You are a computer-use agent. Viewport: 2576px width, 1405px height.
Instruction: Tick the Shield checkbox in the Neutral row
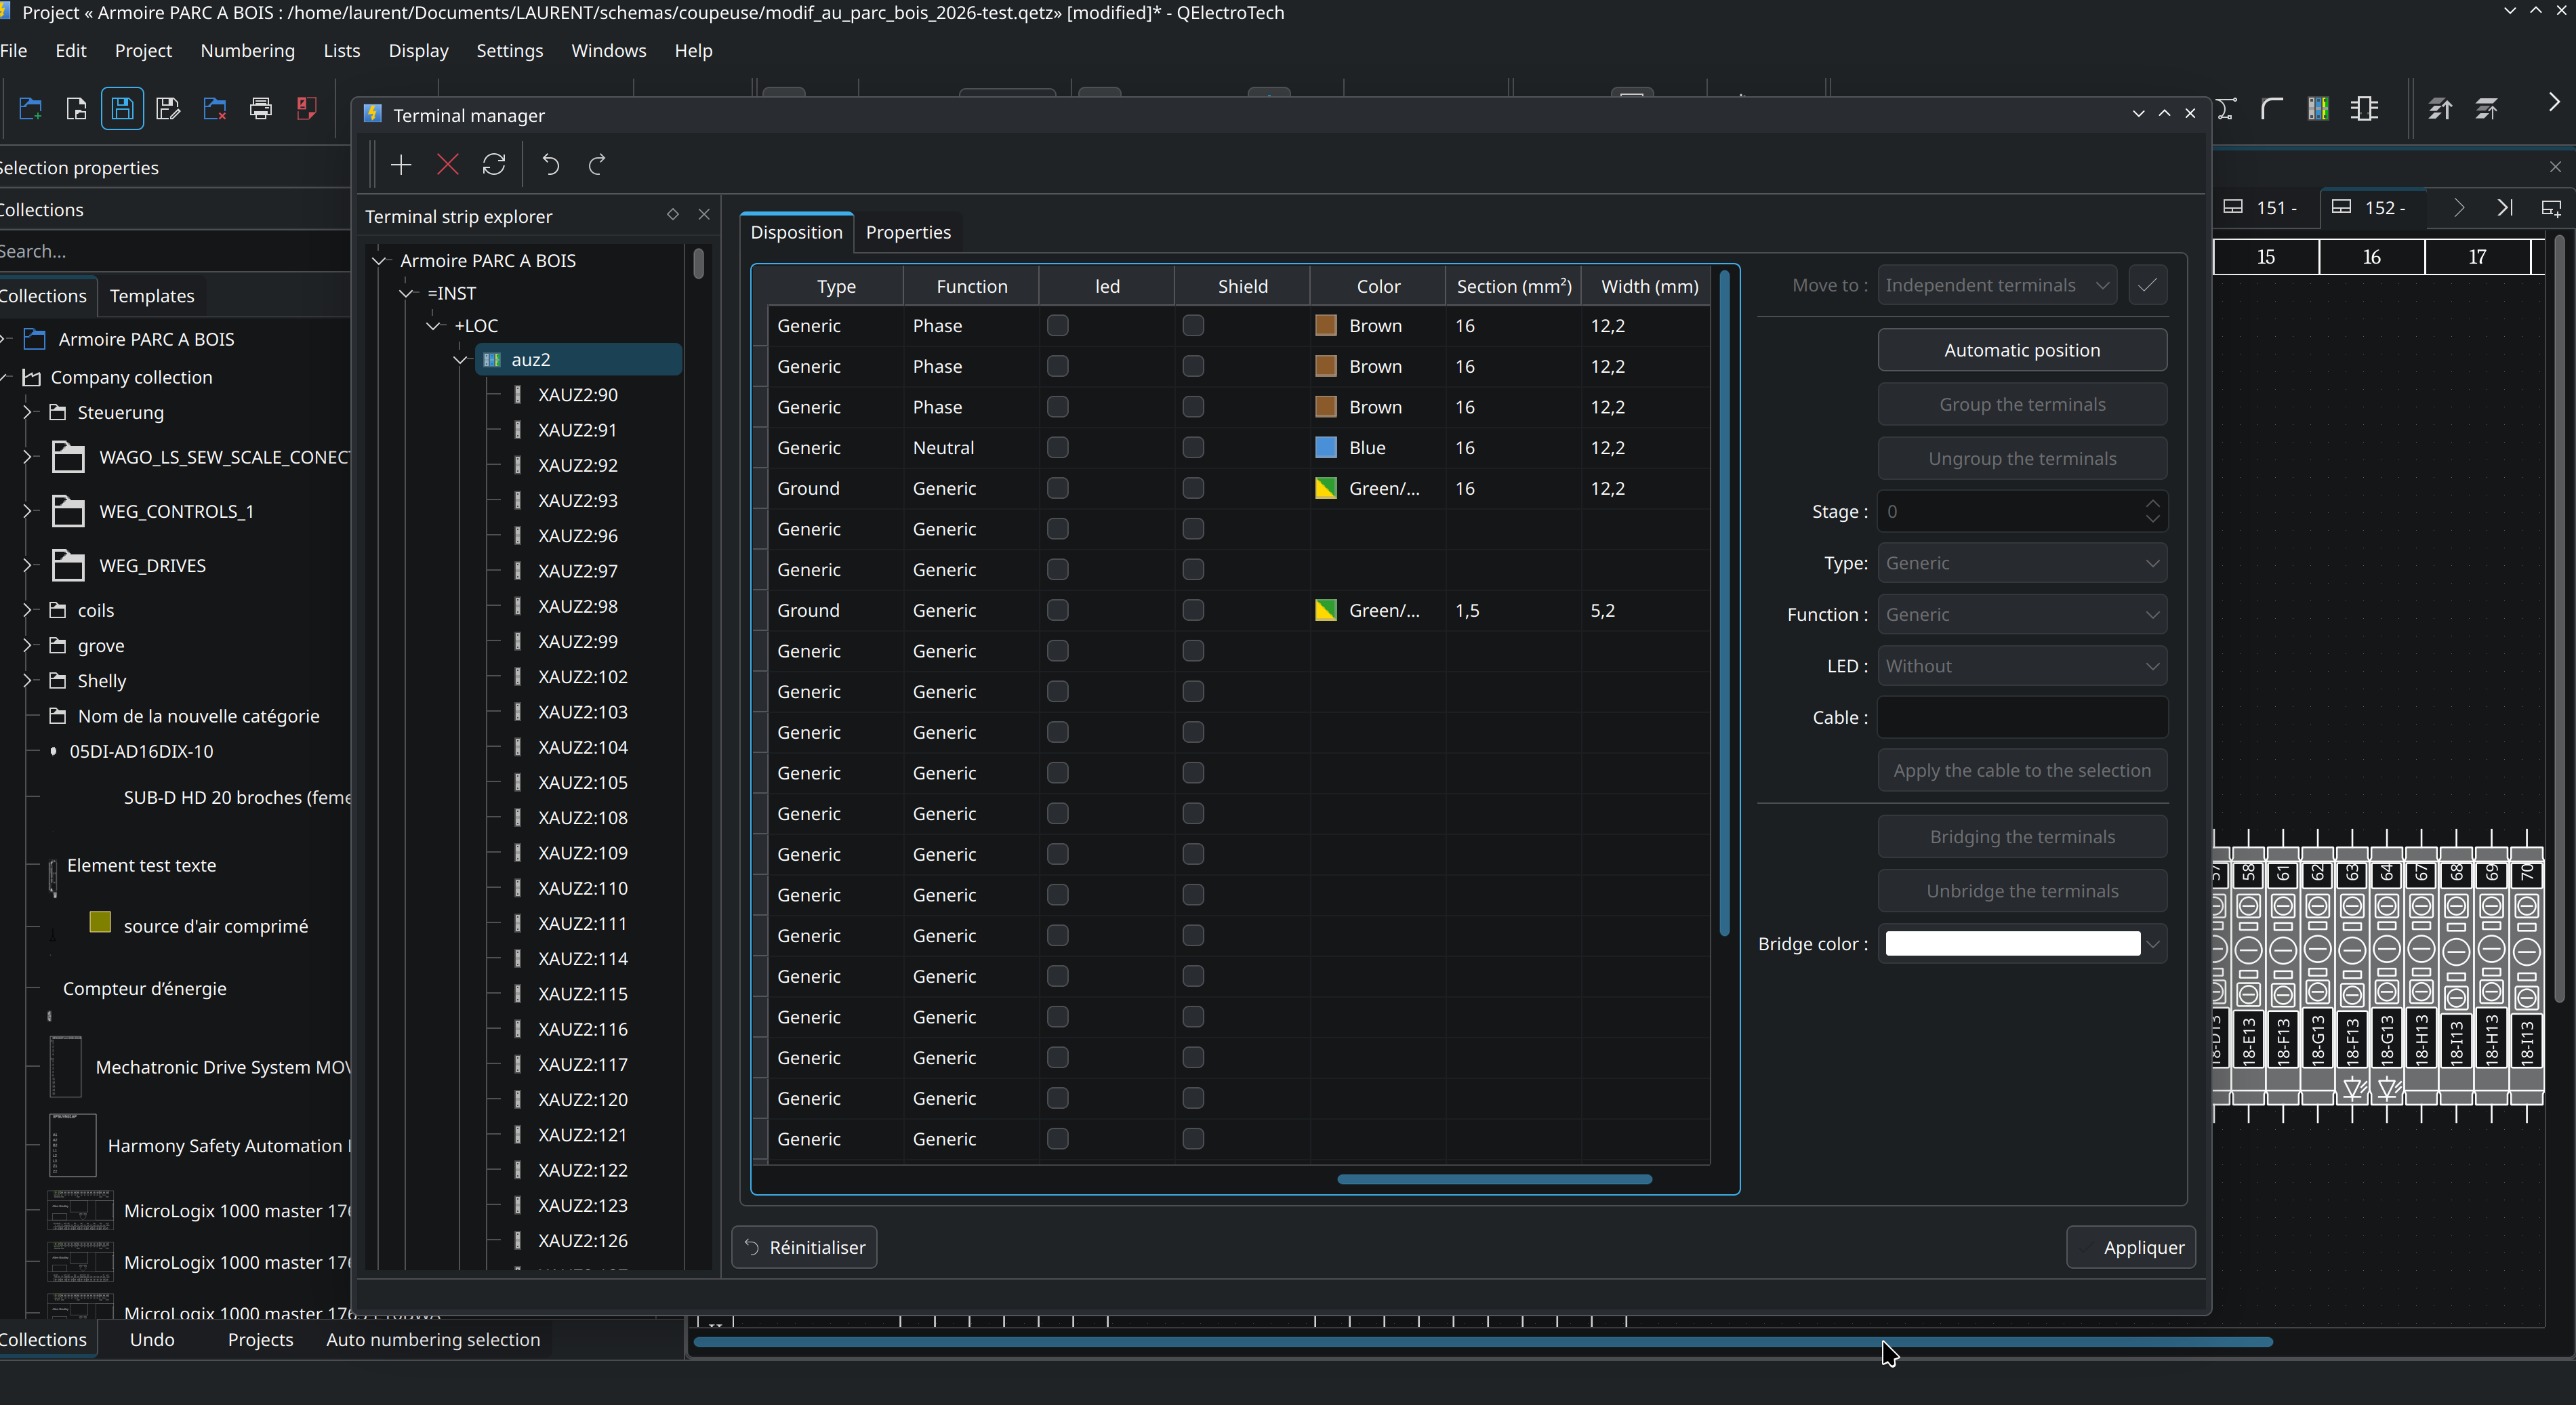coord(1193,447)
